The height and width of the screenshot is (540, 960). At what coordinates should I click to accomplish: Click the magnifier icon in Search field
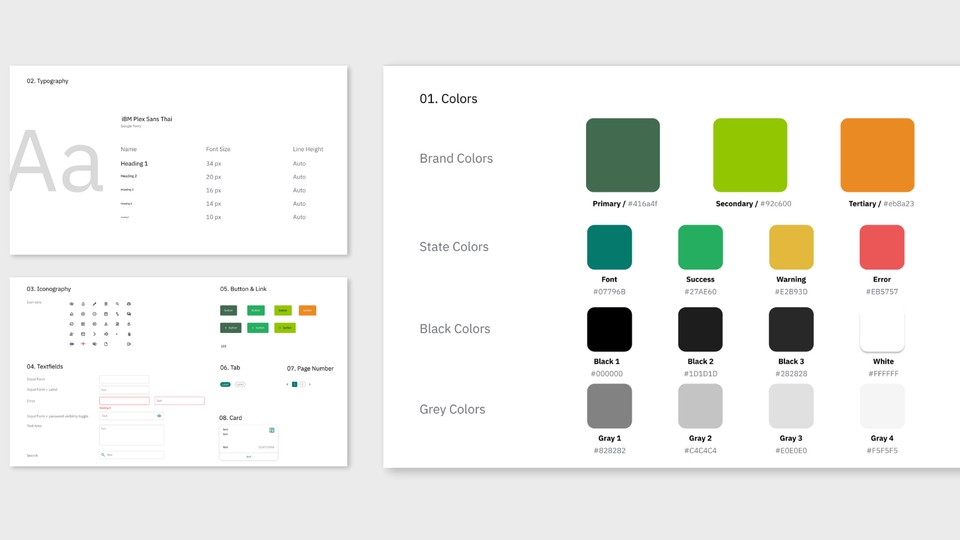[103, 455]
